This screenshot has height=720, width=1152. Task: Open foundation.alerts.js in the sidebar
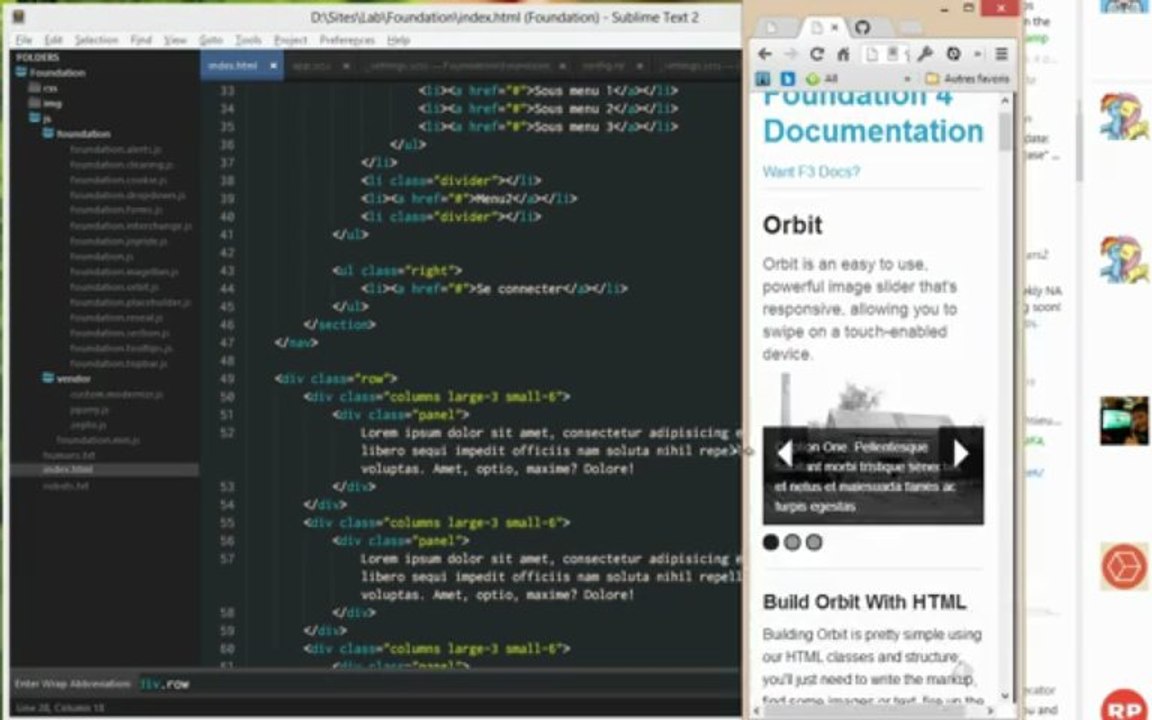(x=116, y=149)
